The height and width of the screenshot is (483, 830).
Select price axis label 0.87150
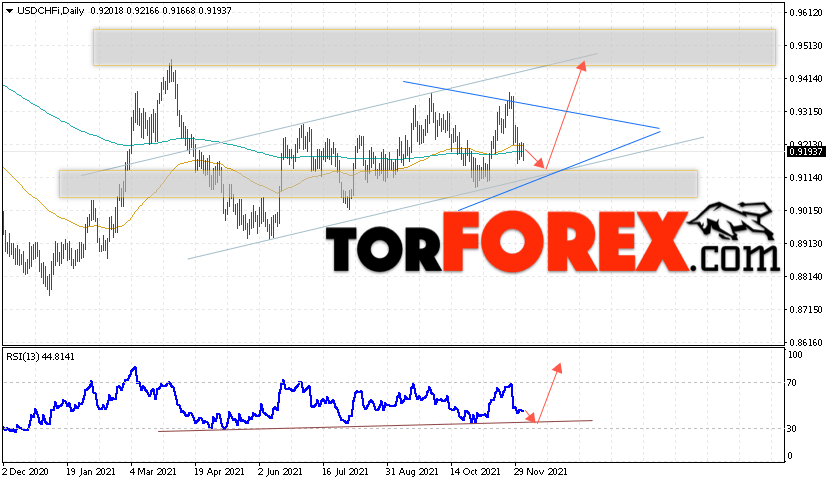806,309
